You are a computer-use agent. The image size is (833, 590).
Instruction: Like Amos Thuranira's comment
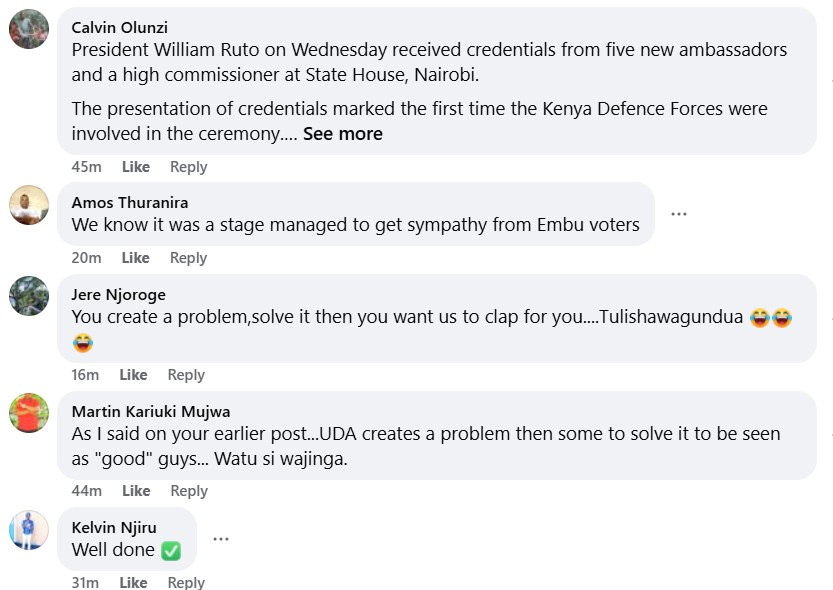(136, 258)
